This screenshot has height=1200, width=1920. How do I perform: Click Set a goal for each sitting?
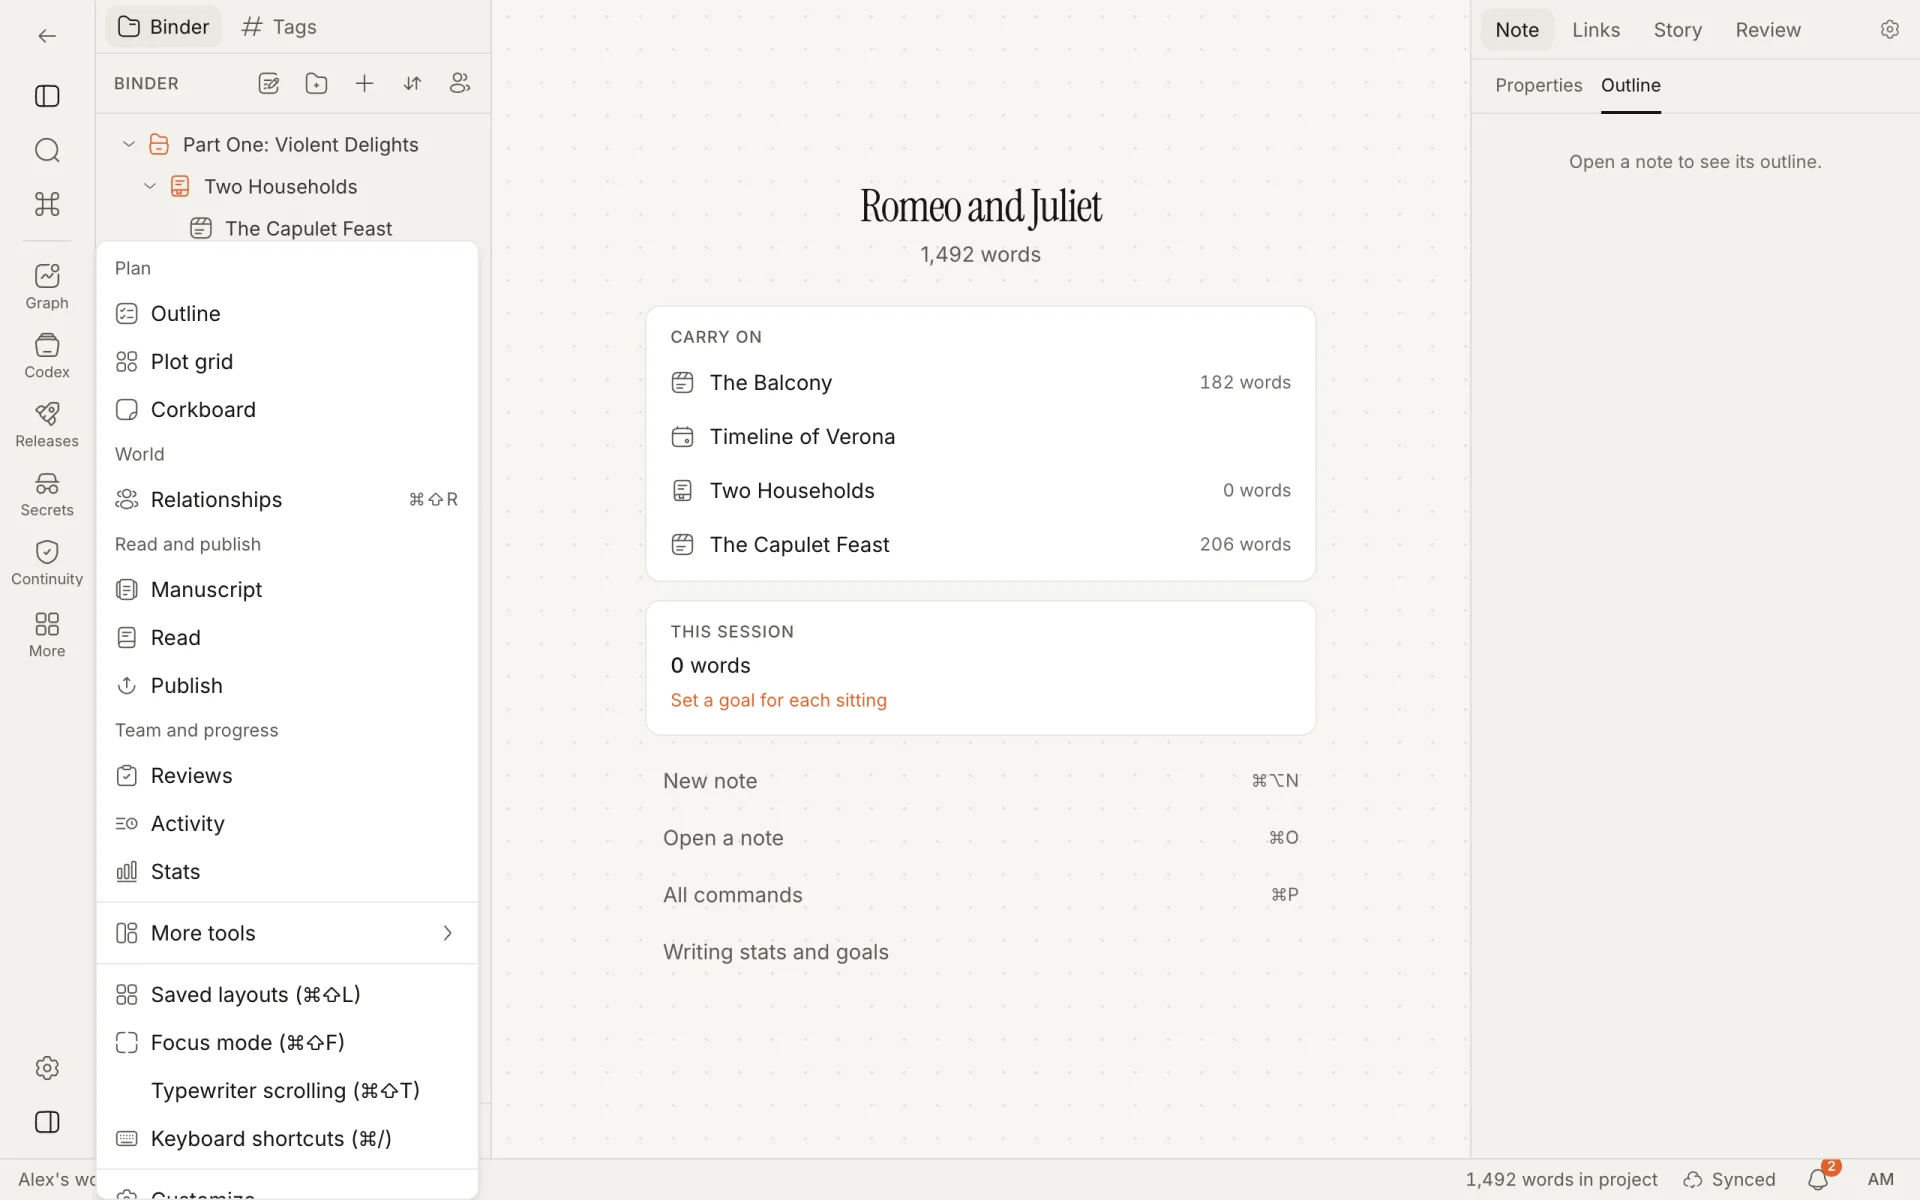click(778, 701)
